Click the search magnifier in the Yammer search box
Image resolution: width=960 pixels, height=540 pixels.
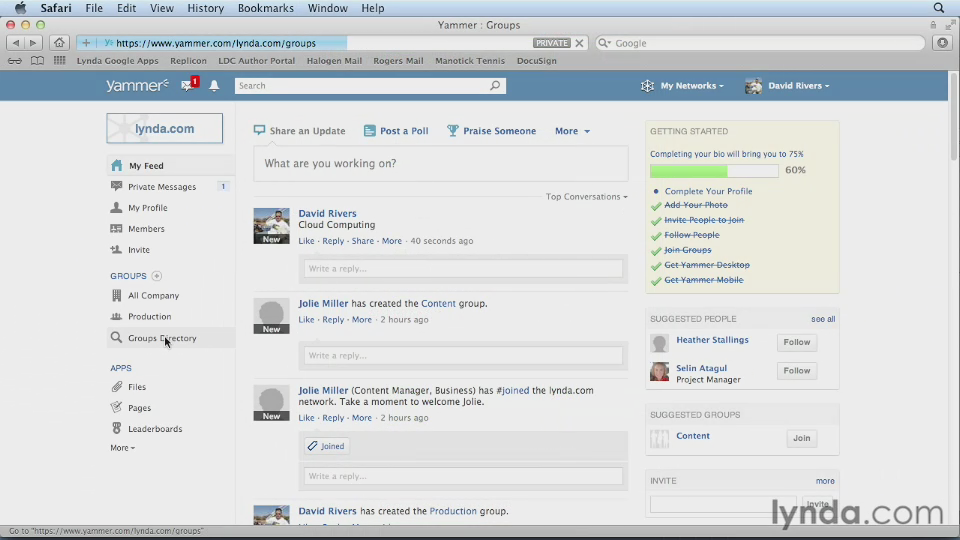(x=495, y=86)
